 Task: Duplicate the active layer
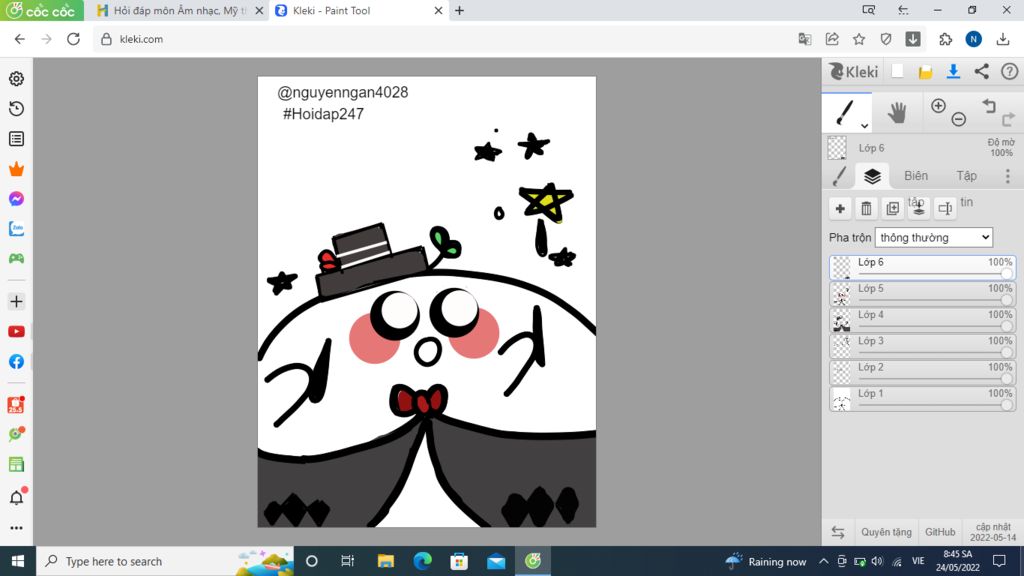tap(891, 208)
